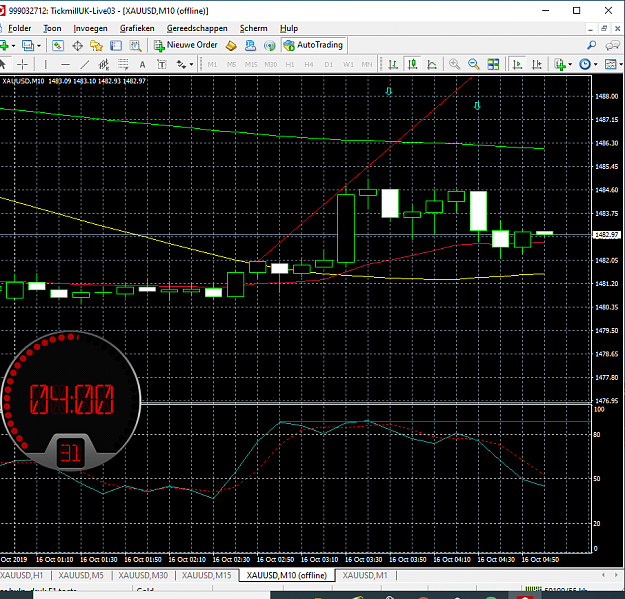Choose the vertical line drawing tool
This screenshot has height=599, width=625.
(45, 64)
